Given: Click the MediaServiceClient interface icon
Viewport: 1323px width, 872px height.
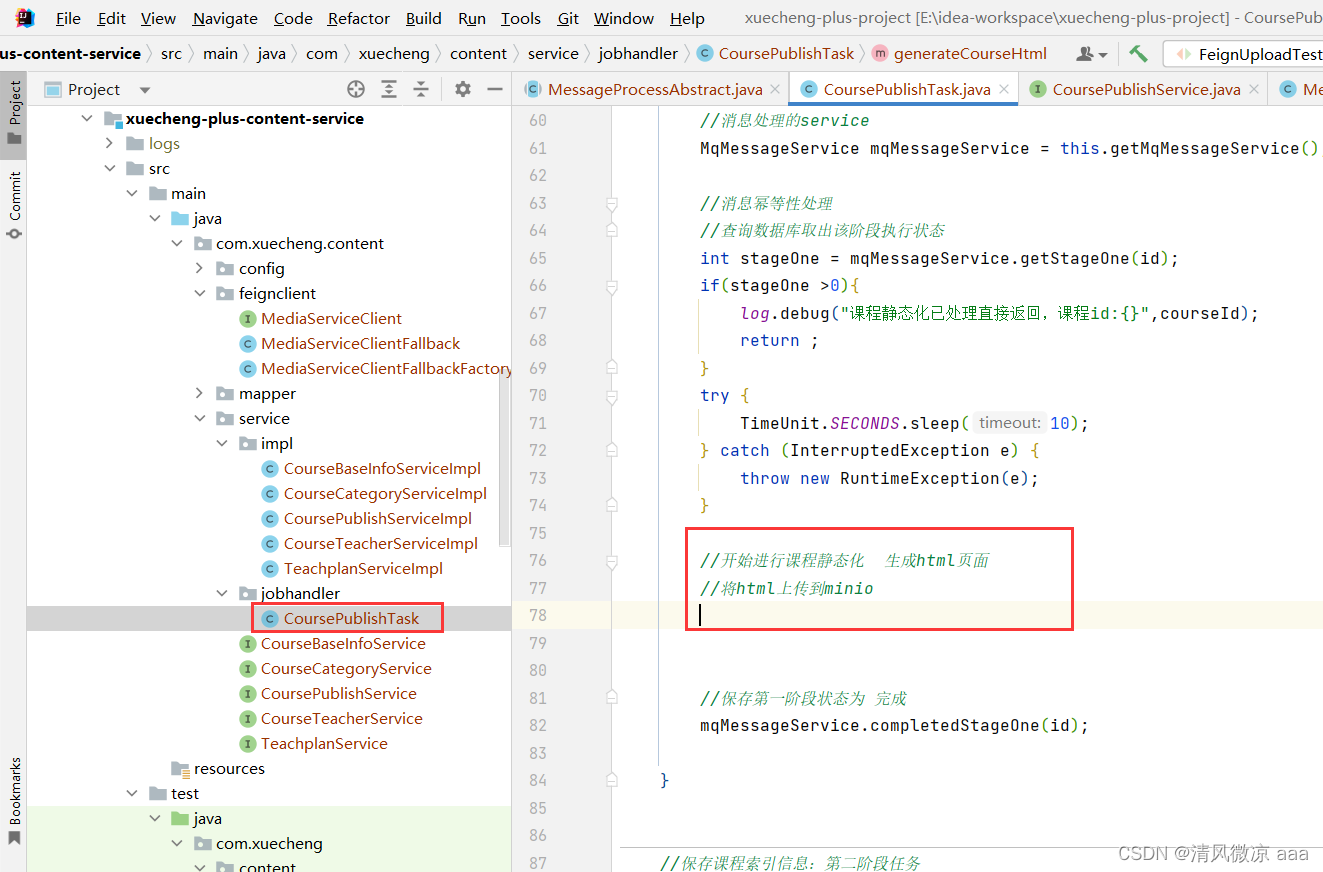Looking at the screenshot, I should coord(248,318).
